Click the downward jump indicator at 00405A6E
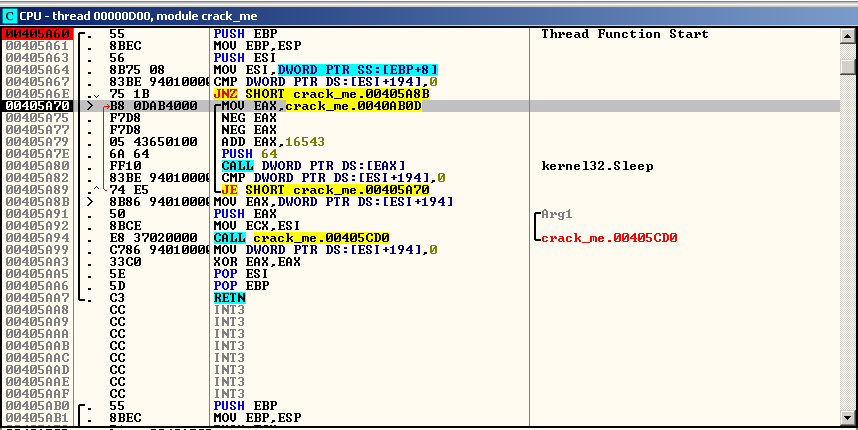Image resolution: width=858 pixels, height=430 pixels. [x=96, y=94]
